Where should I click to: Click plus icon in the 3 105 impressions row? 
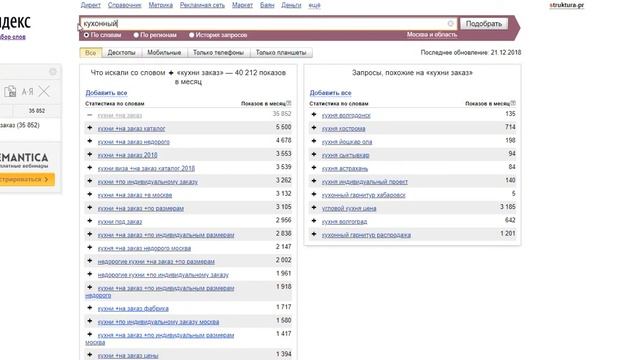(90, 208)
